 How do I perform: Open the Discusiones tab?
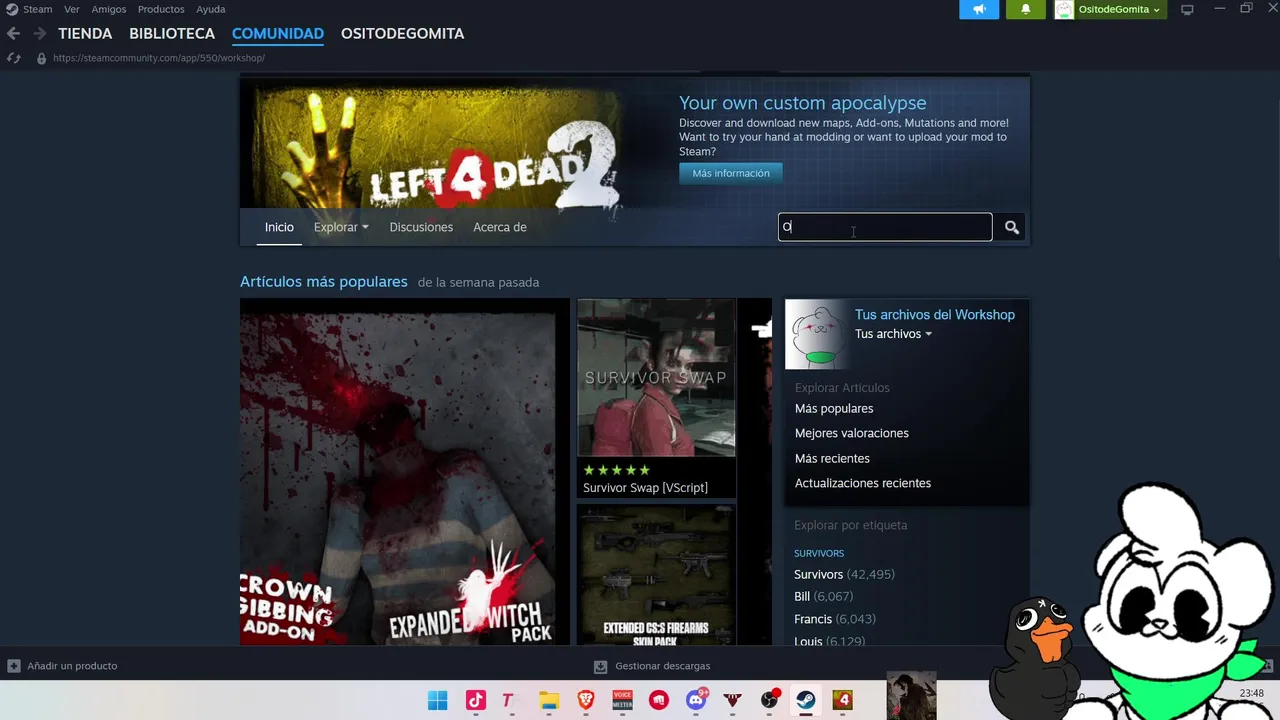pos(421,227)
